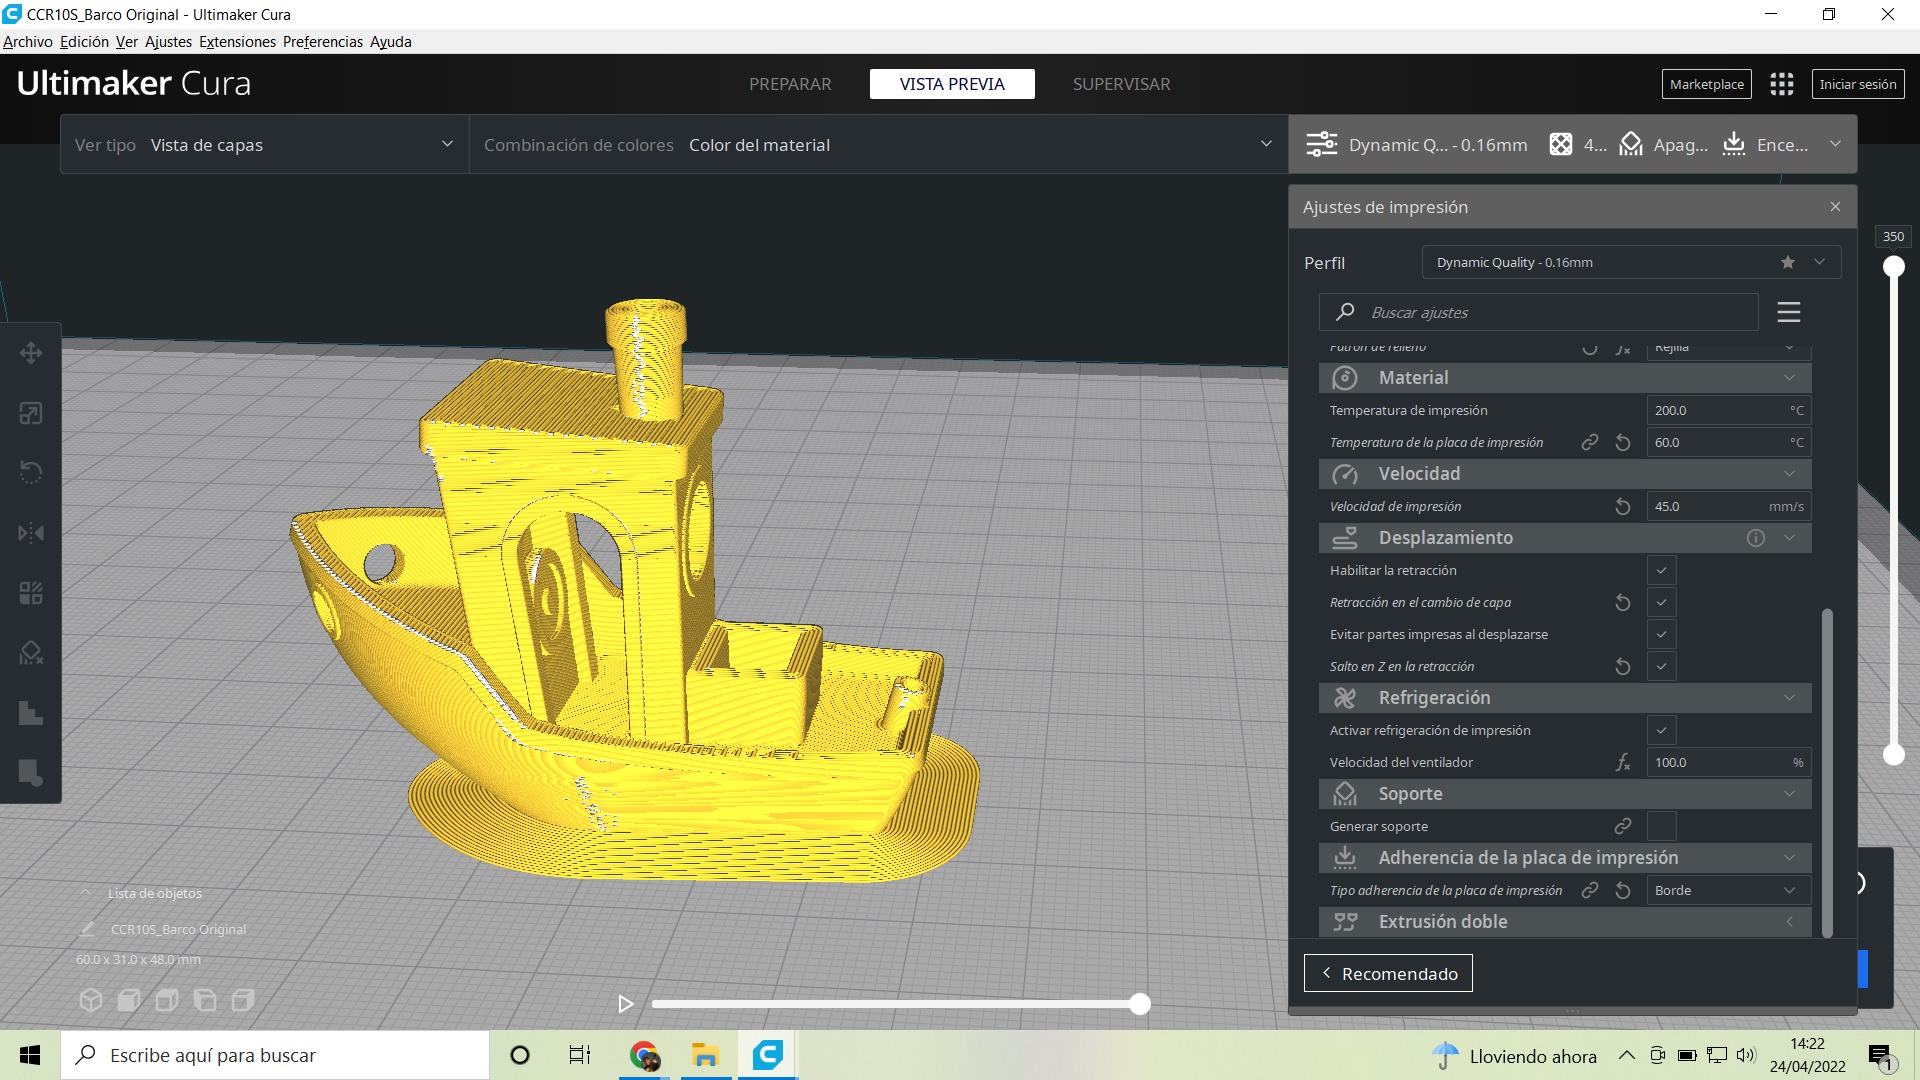
Task: Select the Move tool in left toolbar
Action: [x=31, y=353]
